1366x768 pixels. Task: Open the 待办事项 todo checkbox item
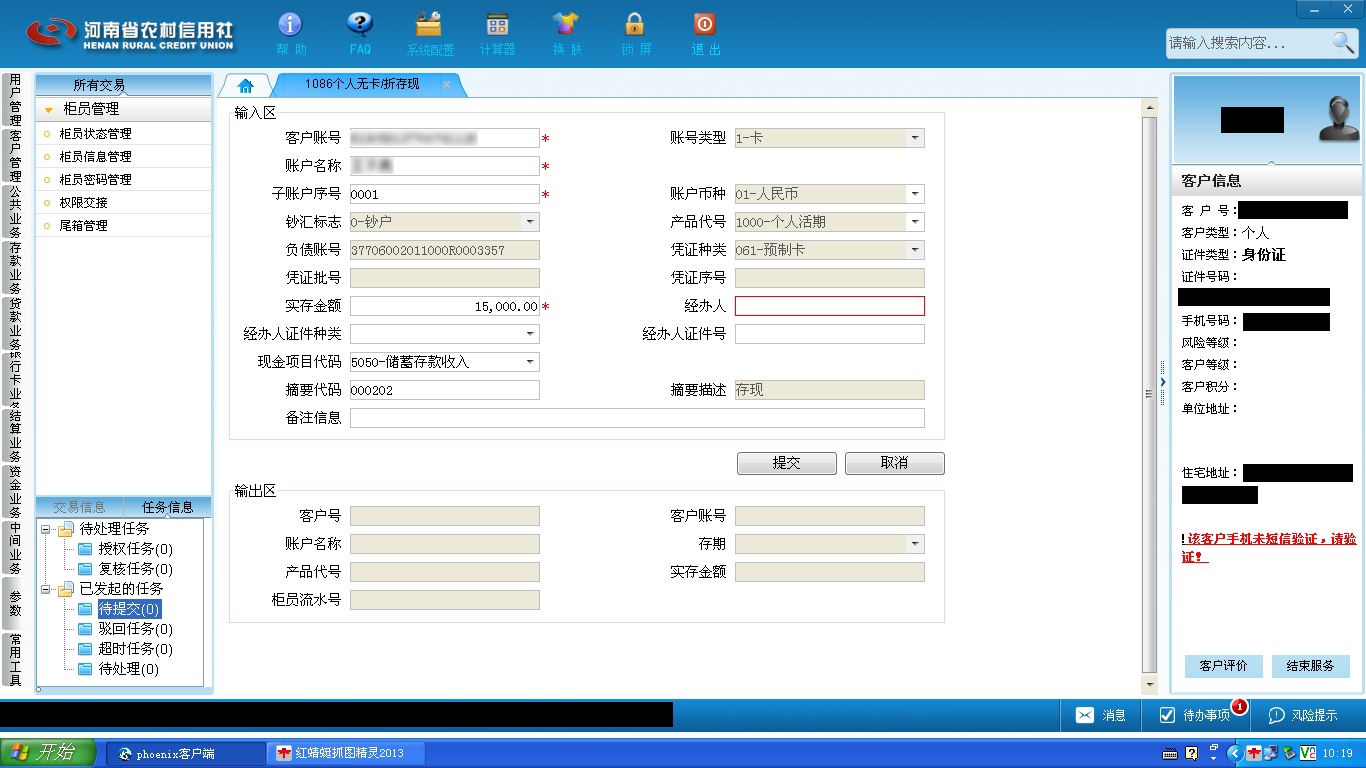[x=1194, y=715]
